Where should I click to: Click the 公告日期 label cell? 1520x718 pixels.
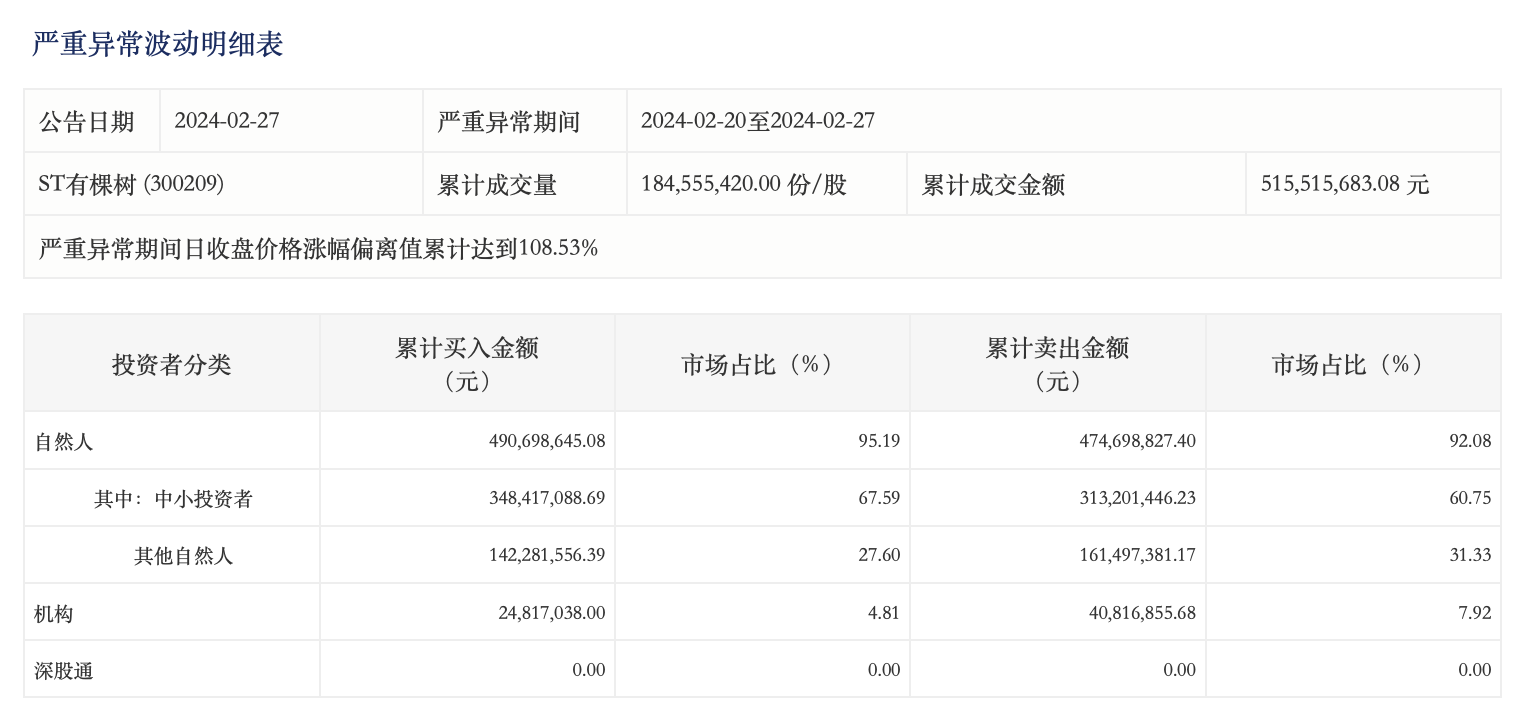[87, 122]
